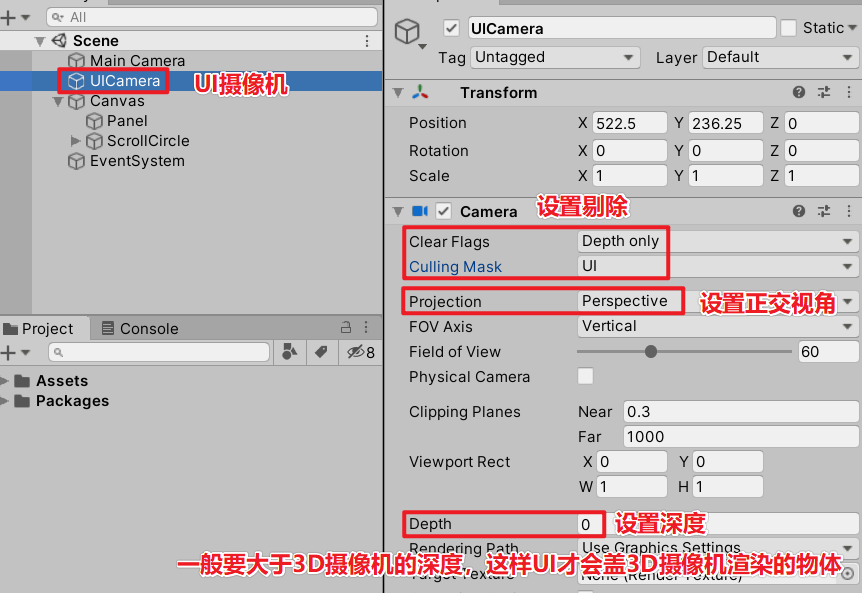Open the Transform help reference icon

coord(799,92)
